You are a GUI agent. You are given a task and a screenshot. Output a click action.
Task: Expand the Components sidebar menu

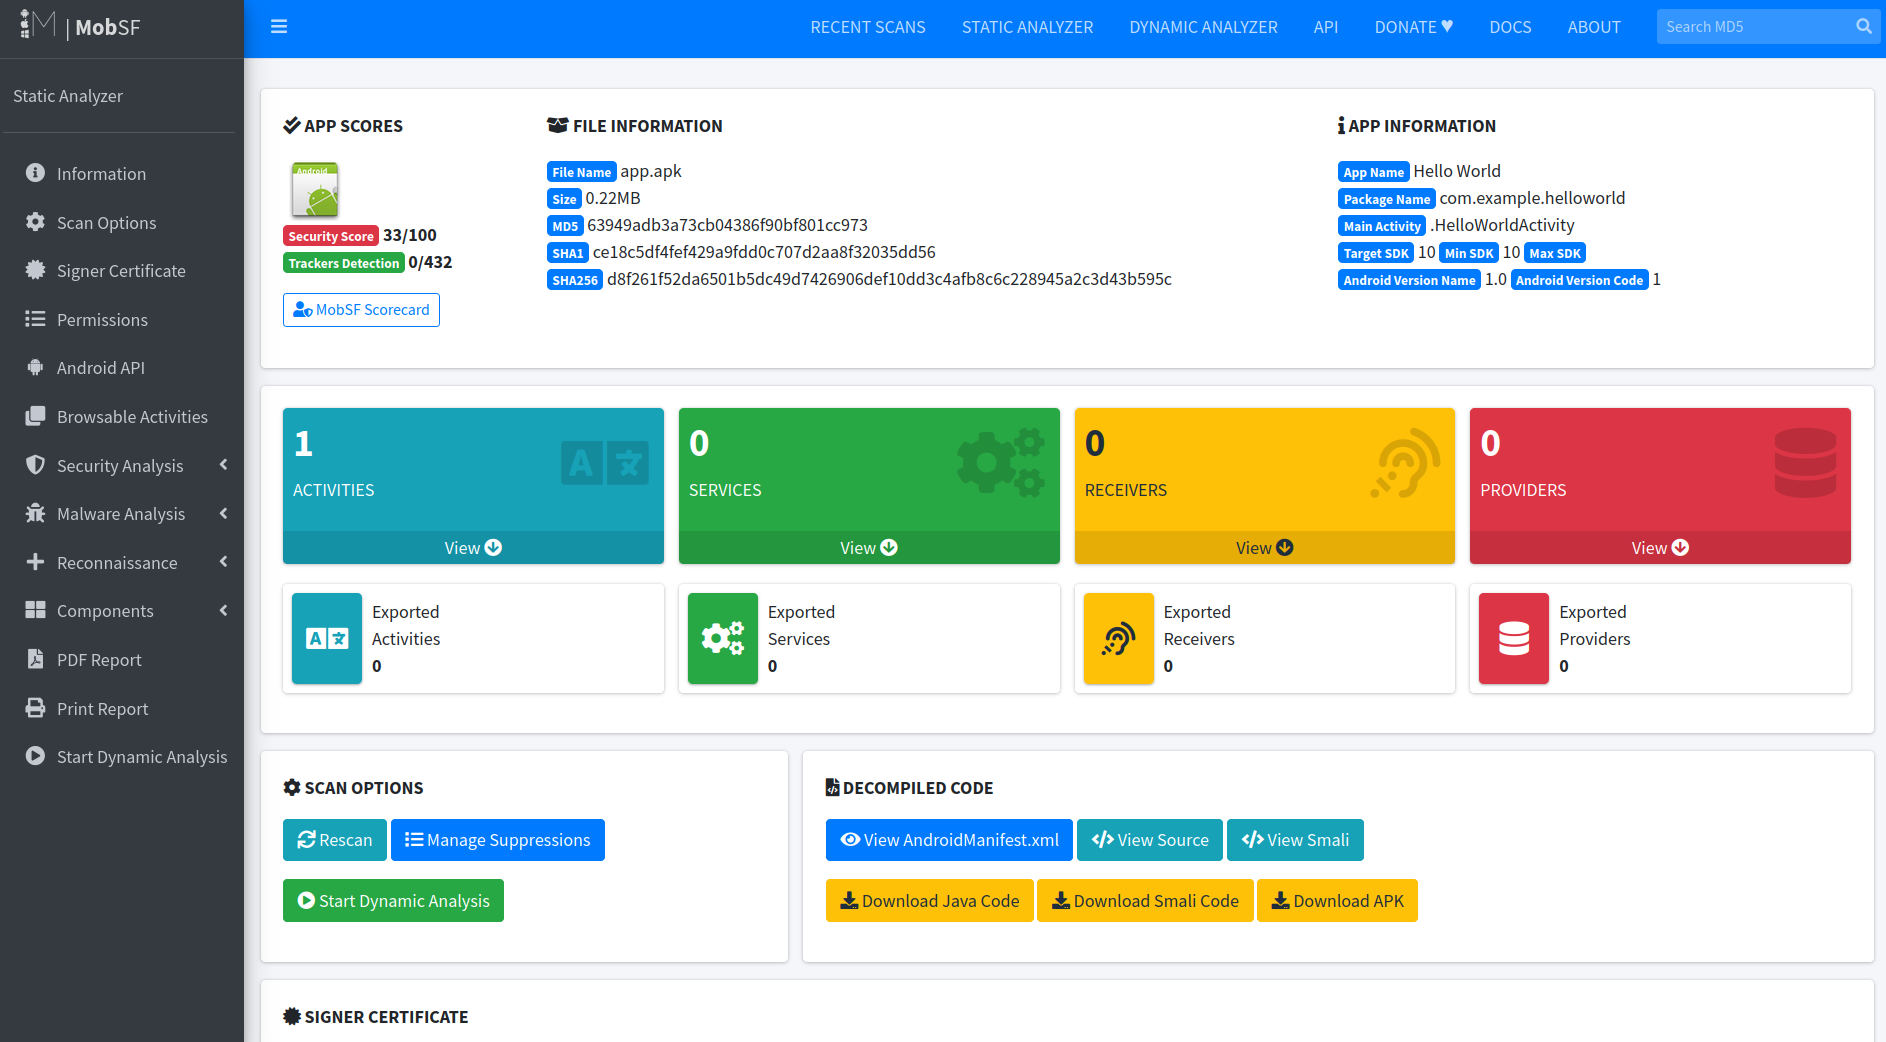pyautogui.click(x=105, y=611)
